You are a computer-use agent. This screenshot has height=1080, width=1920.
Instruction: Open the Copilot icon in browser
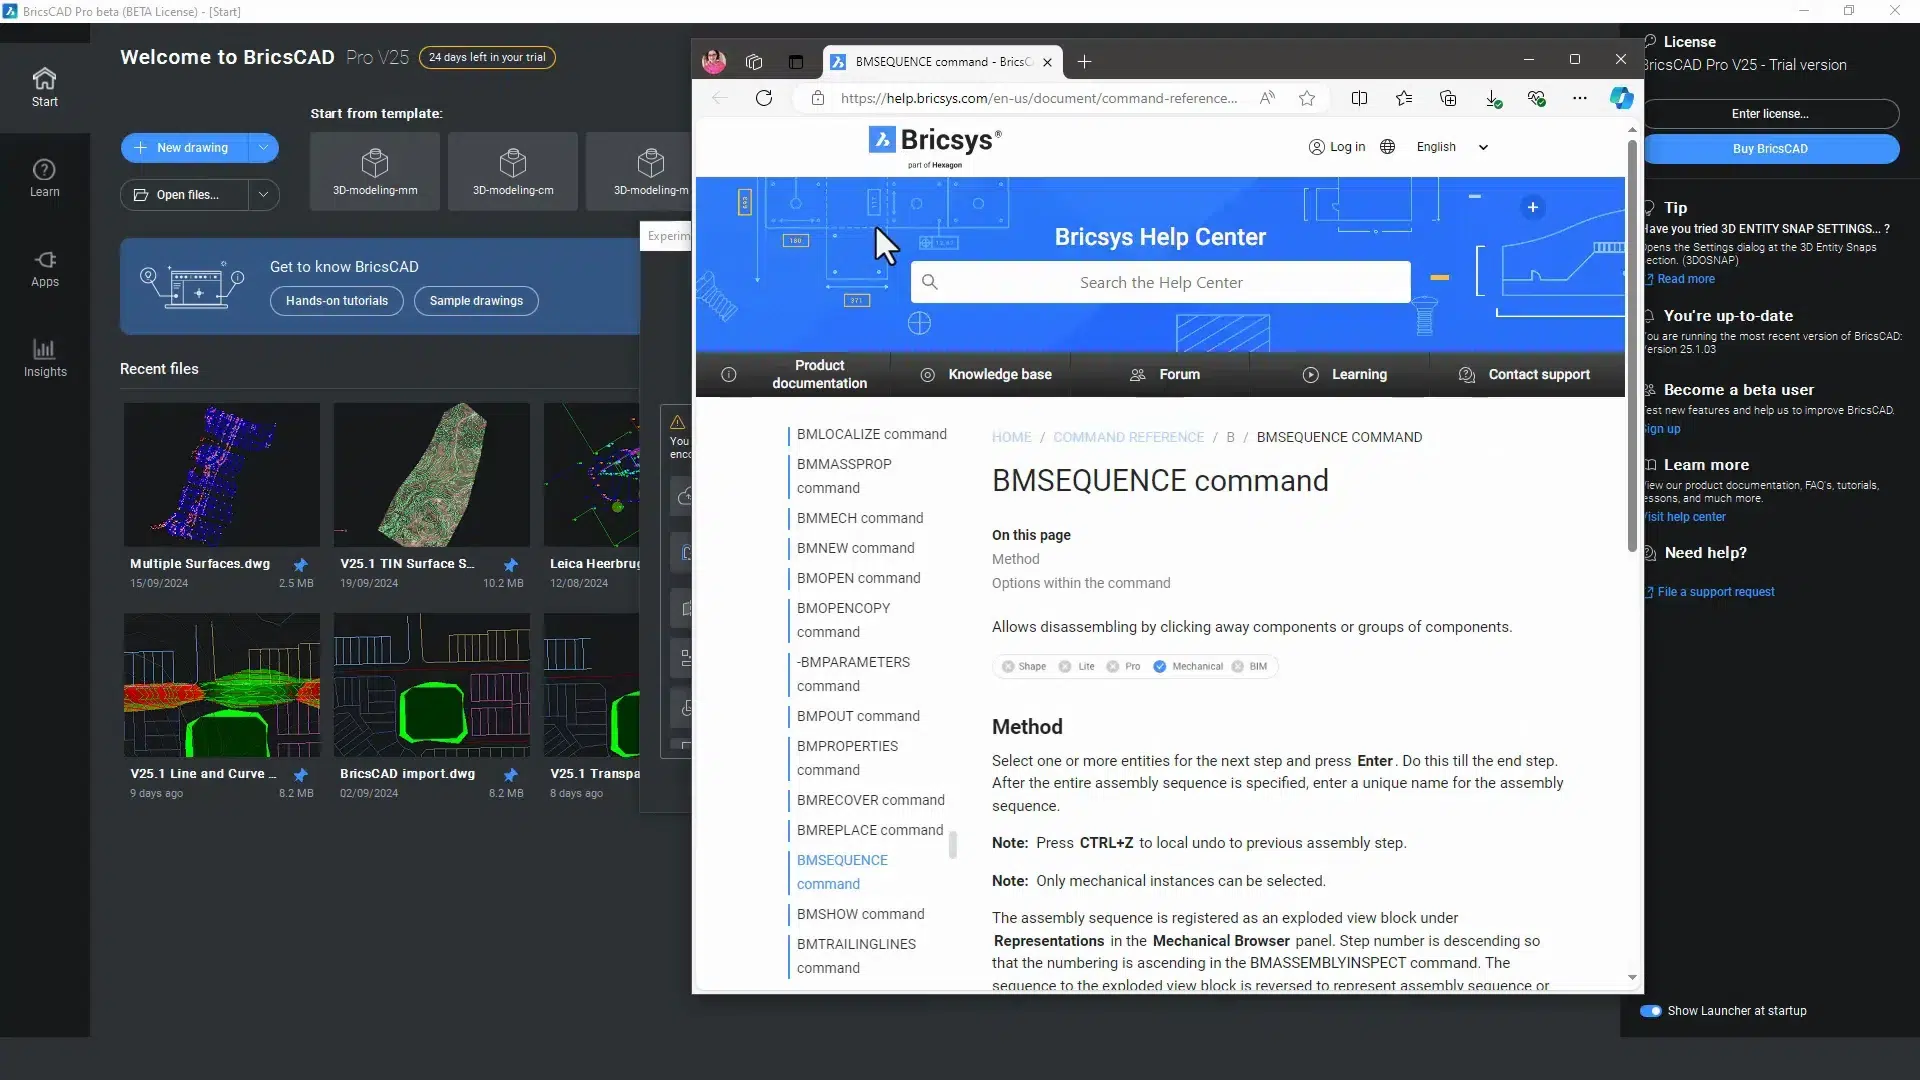coord(1621,98)
